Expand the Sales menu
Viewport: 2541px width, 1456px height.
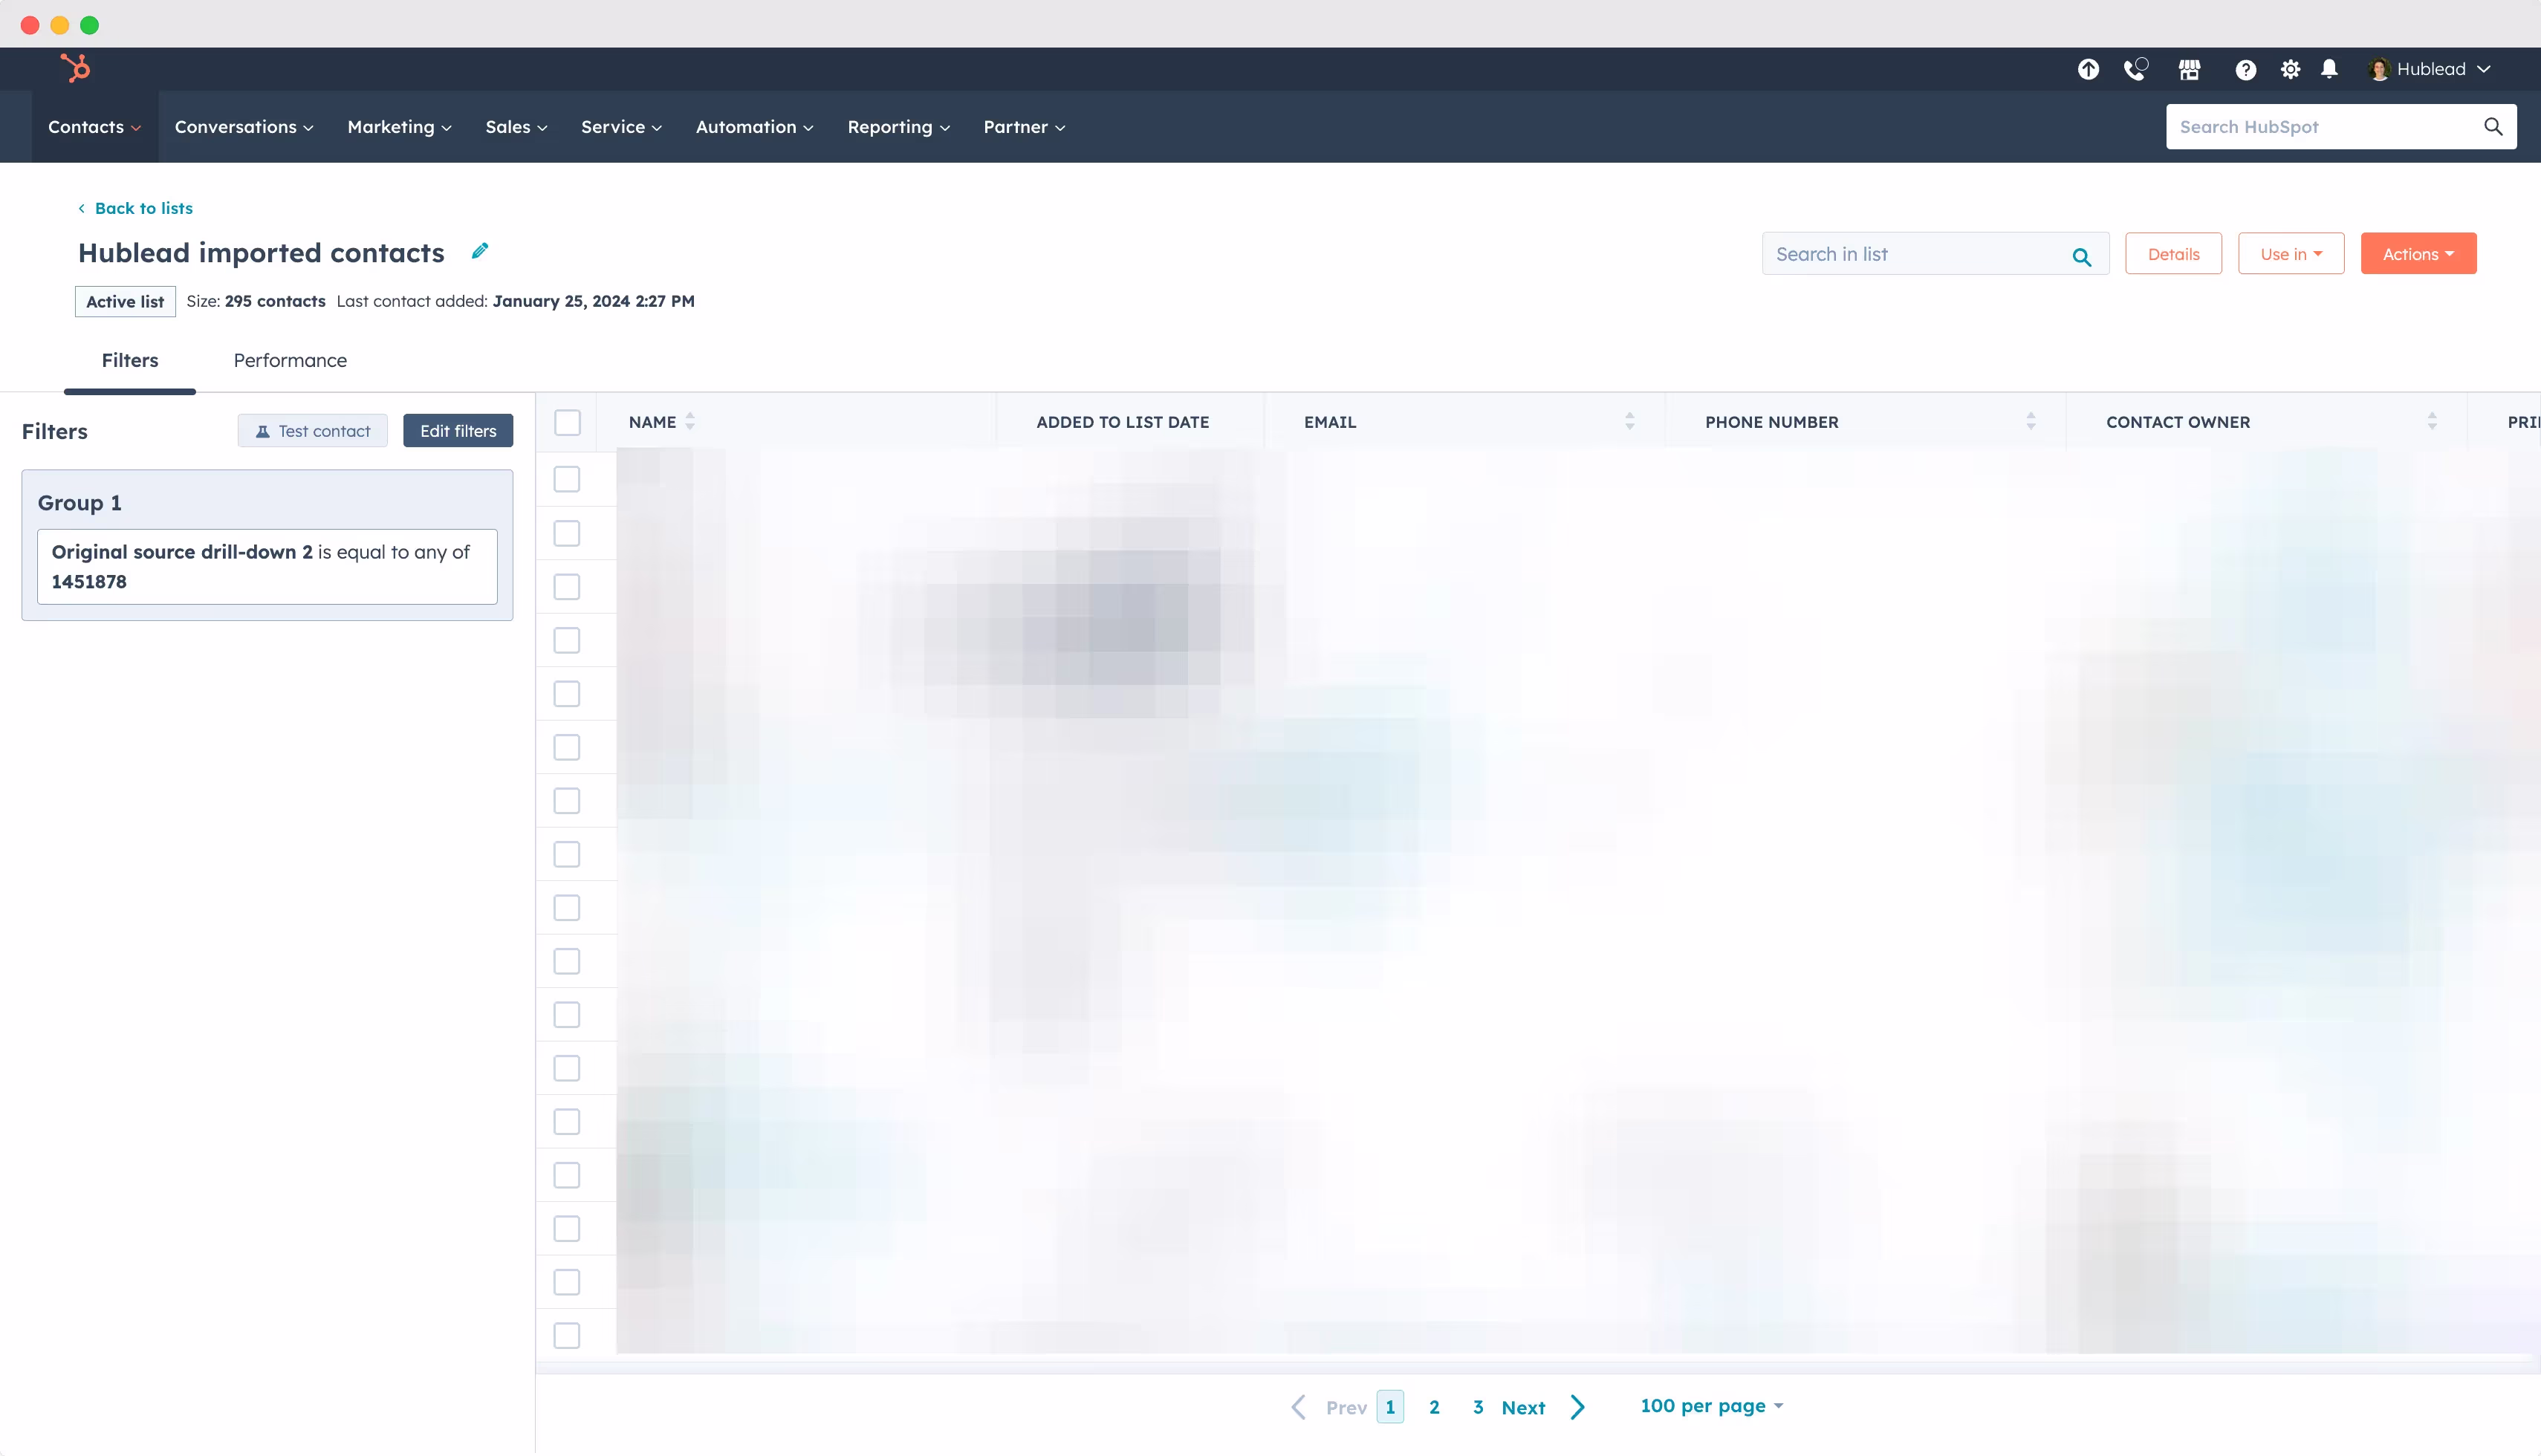click(516, 127)
